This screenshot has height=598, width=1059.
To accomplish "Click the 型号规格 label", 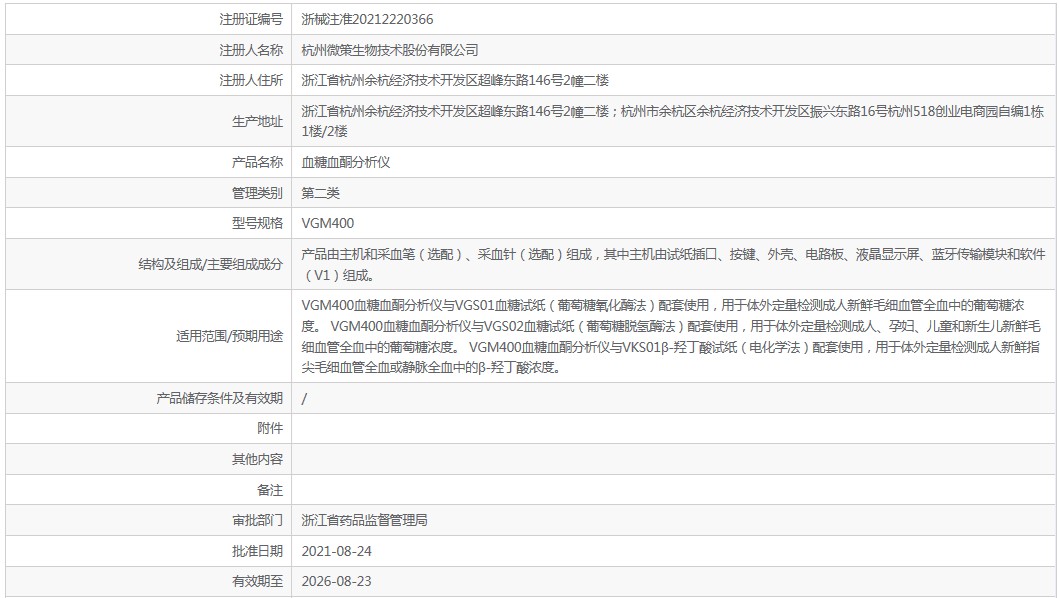I will click(x=257, y=223).
